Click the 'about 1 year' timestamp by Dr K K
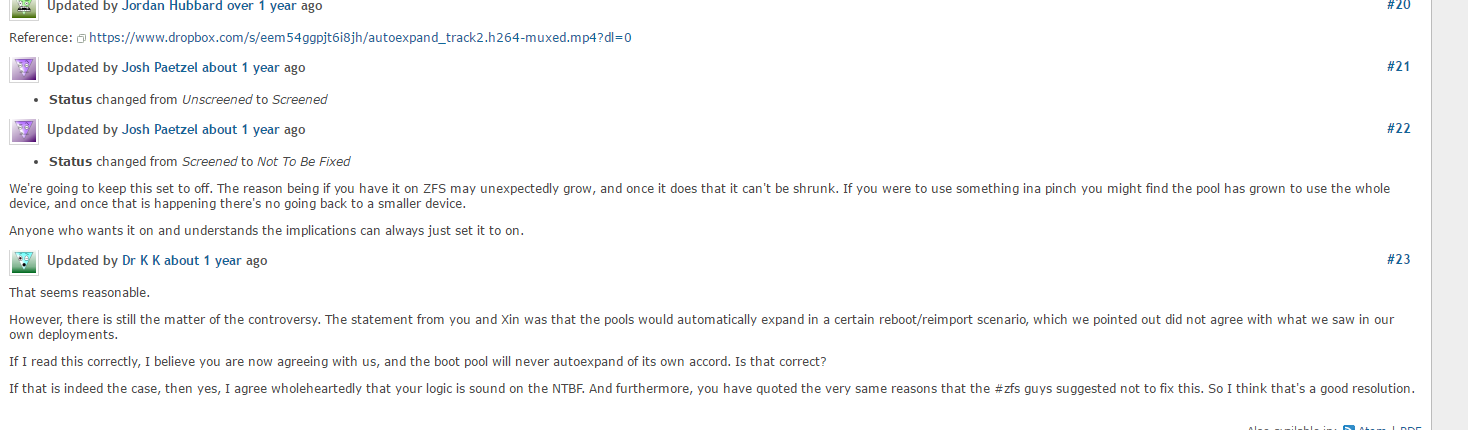The width and height of the screenshot is (1468, 430). [203, 261]
